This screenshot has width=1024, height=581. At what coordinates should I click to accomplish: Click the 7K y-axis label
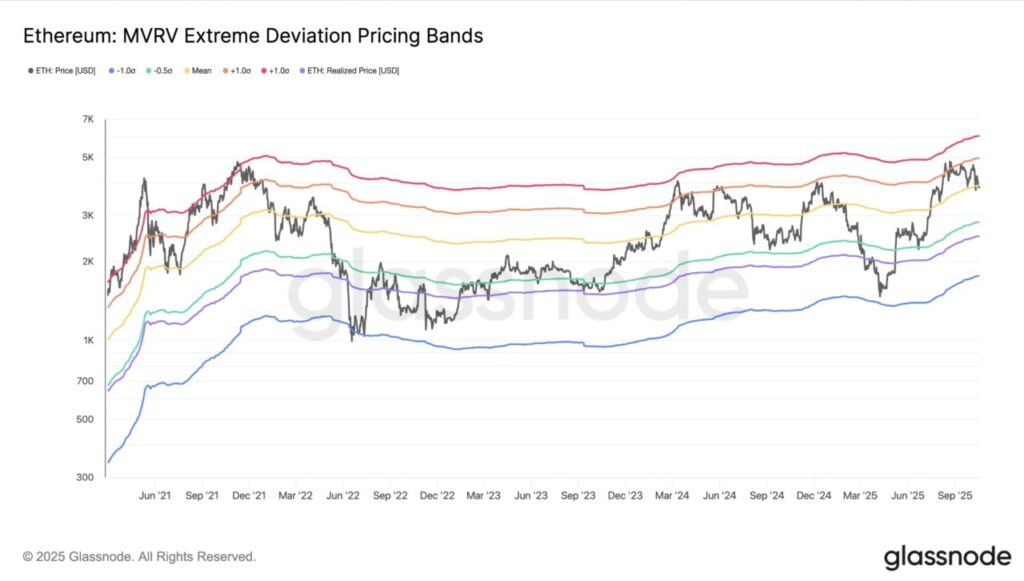87,120
